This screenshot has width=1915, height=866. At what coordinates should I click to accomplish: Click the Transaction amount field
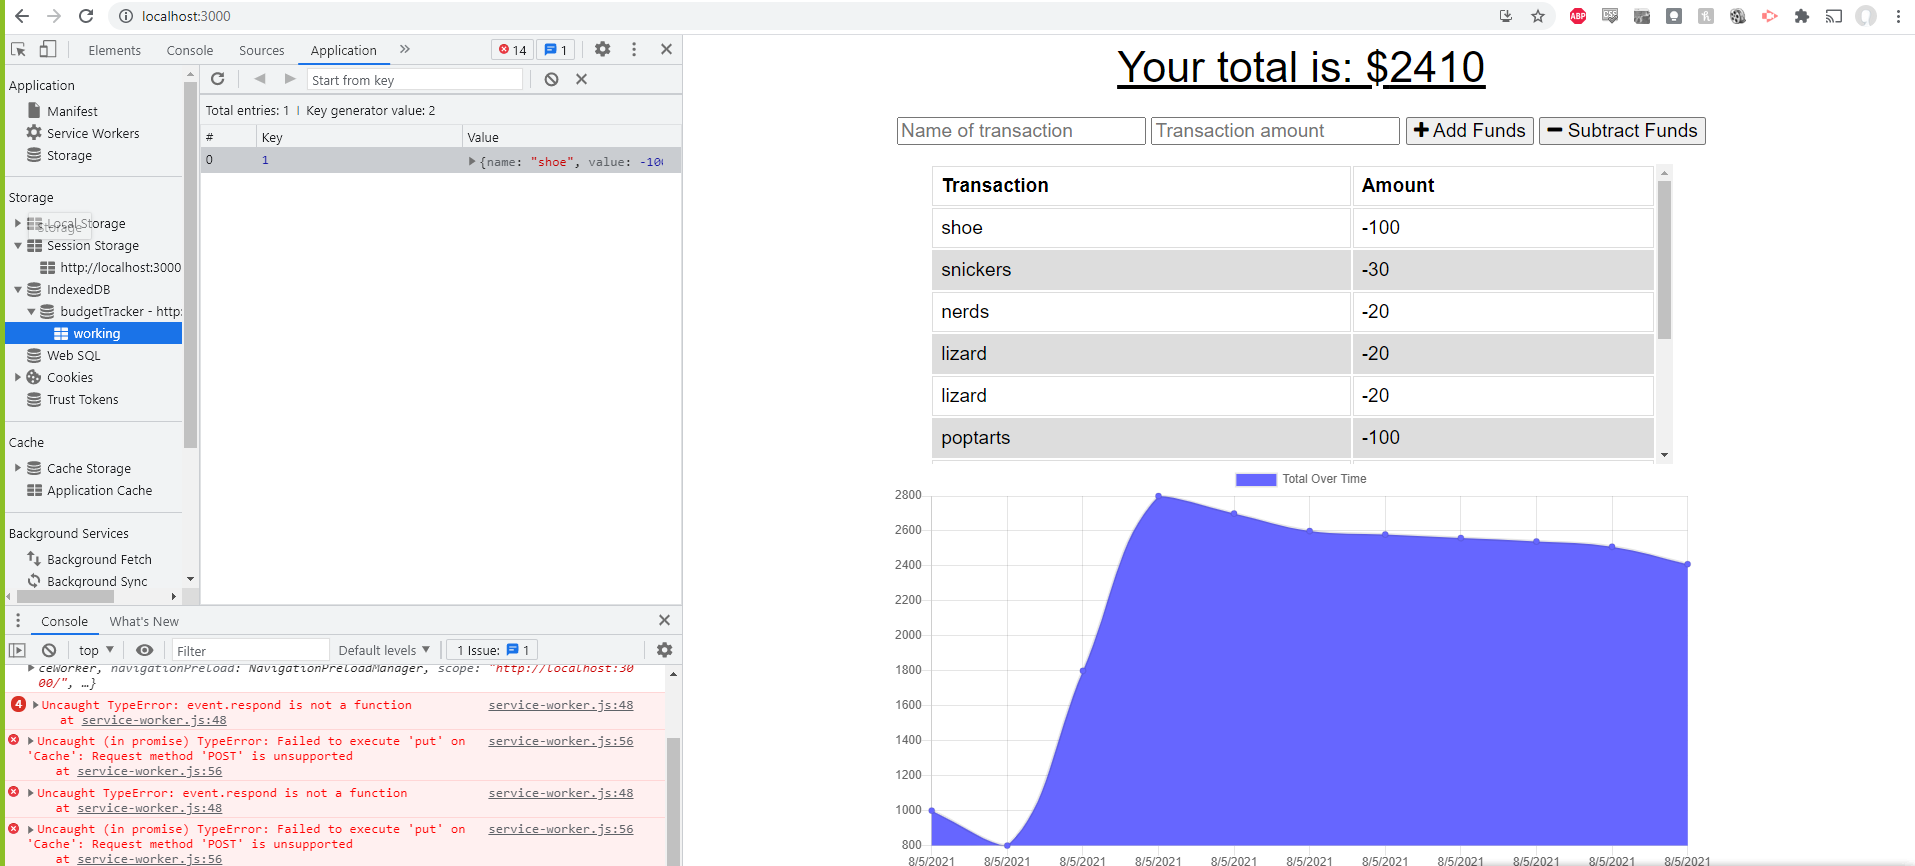click(x=1275, y=131)
